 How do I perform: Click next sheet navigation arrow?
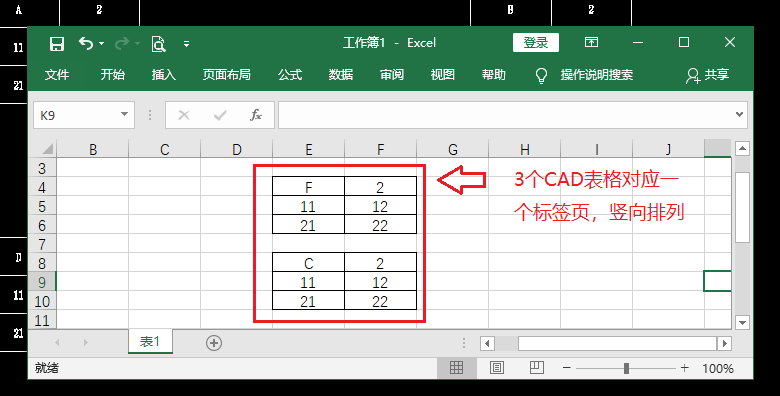click(x=86, y=343)
